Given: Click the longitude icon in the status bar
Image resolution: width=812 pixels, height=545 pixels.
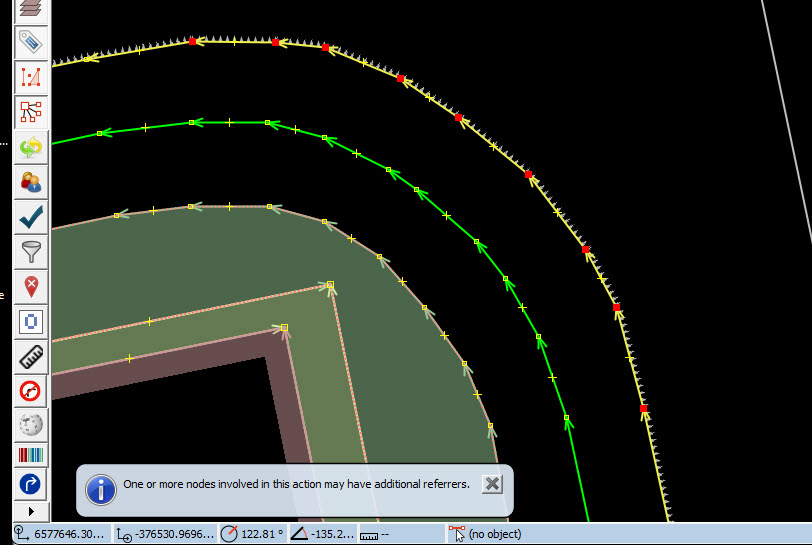Looking at the screenshot, I should pyautogui.click(x=124, y=534).
